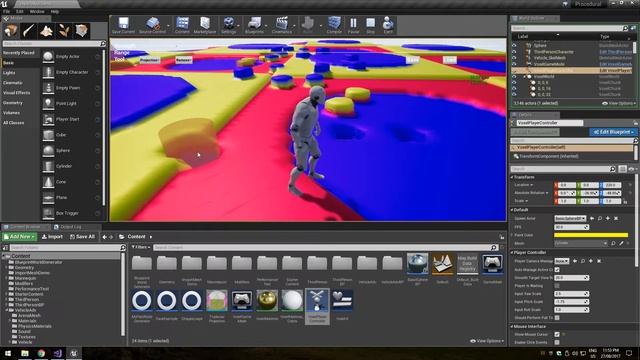Collapse the Transform section
The height and width of the screenshot is (360, 640).
[512, 177]
